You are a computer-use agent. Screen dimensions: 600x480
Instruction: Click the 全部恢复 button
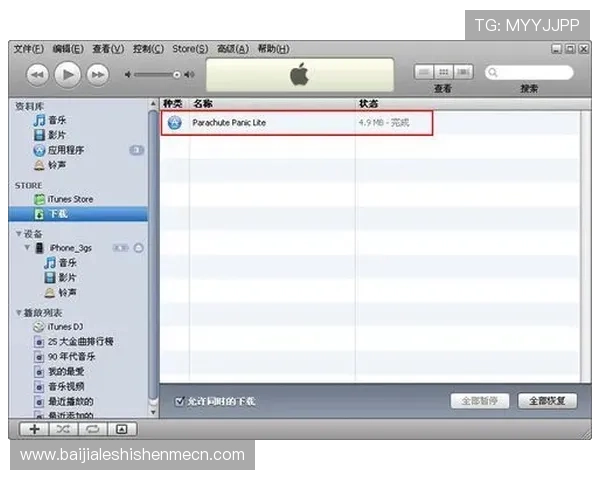[547, 401]
